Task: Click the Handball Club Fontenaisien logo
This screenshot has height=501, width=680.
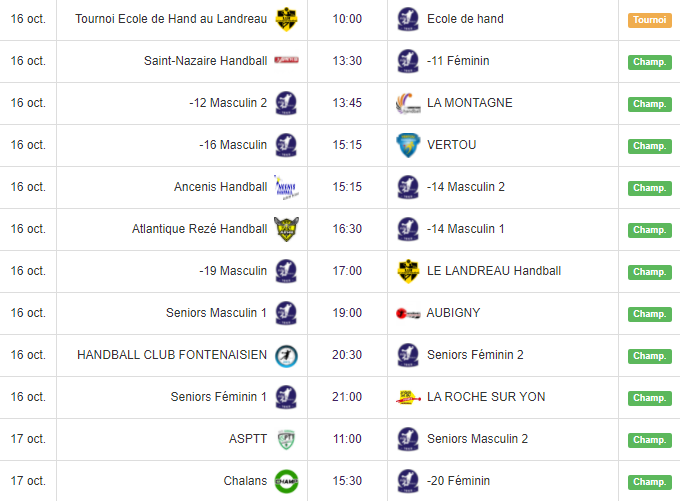Action: [286, 355]
